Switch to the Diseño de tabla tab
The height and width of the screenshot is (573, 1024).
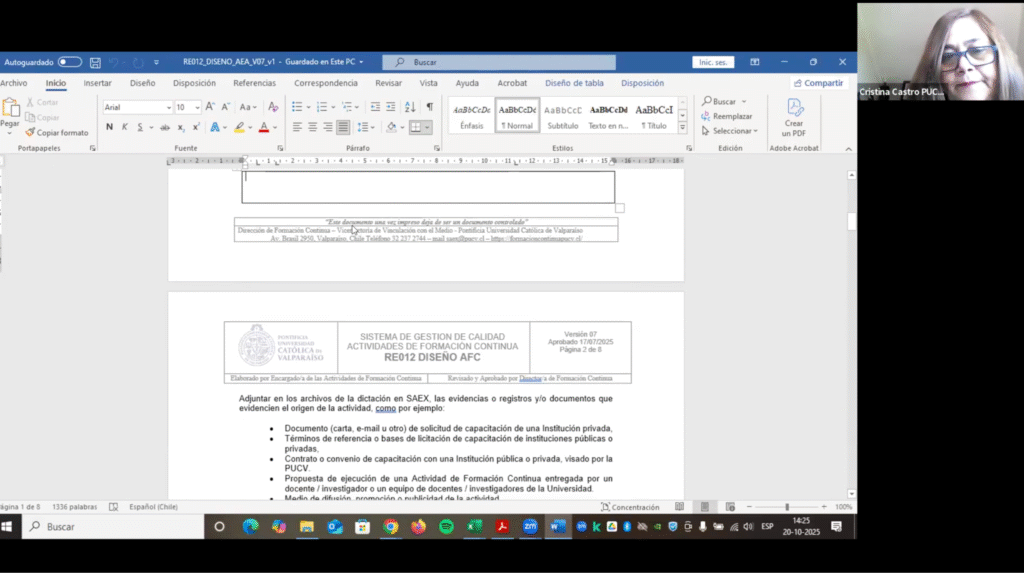click(574, 83)
